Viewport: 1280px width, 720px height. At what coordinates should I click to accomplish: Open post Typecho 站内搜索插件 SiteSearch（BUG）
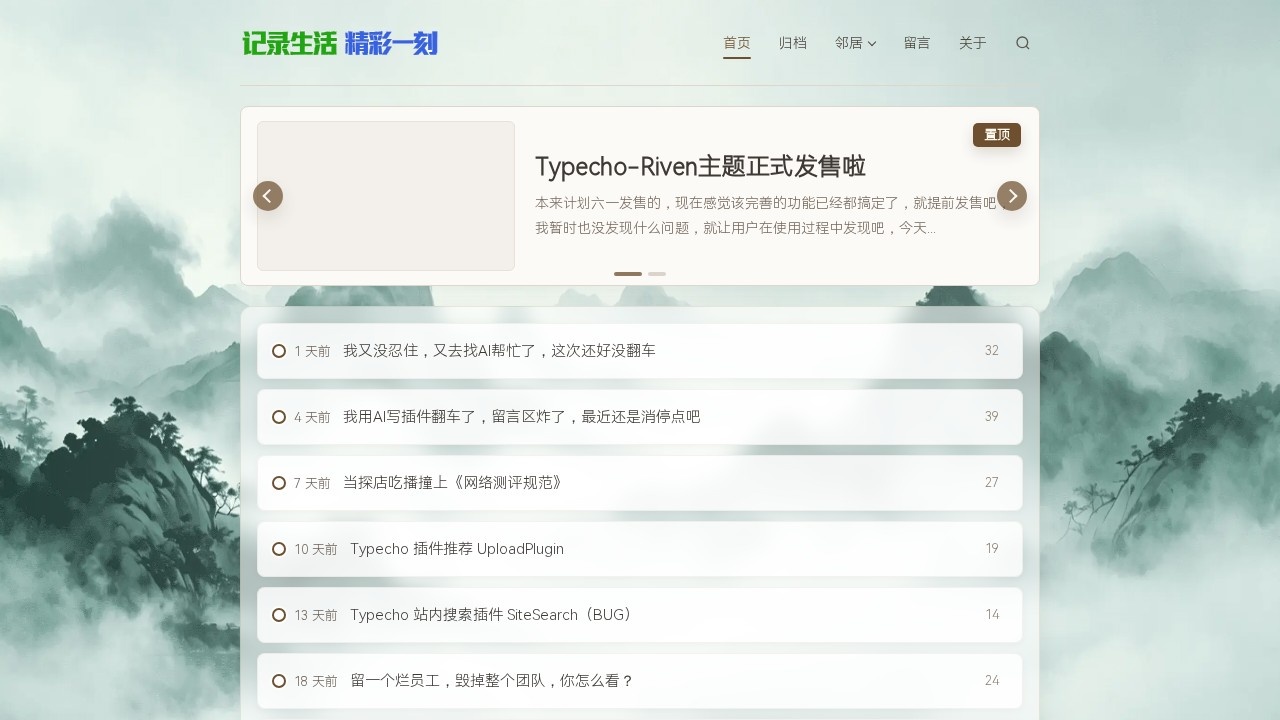493,615
